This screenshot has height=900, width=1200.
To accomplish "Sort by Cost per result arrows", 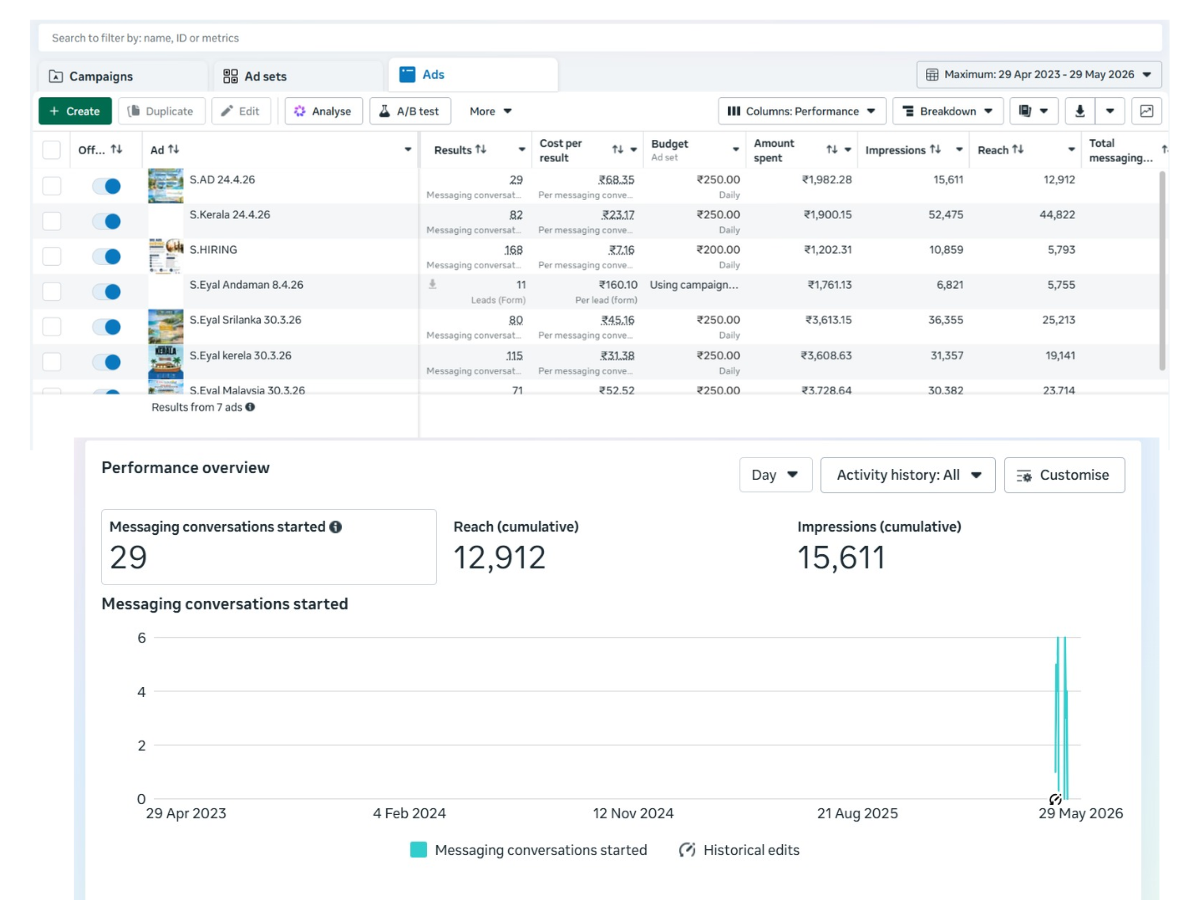I will coord(618,150).
